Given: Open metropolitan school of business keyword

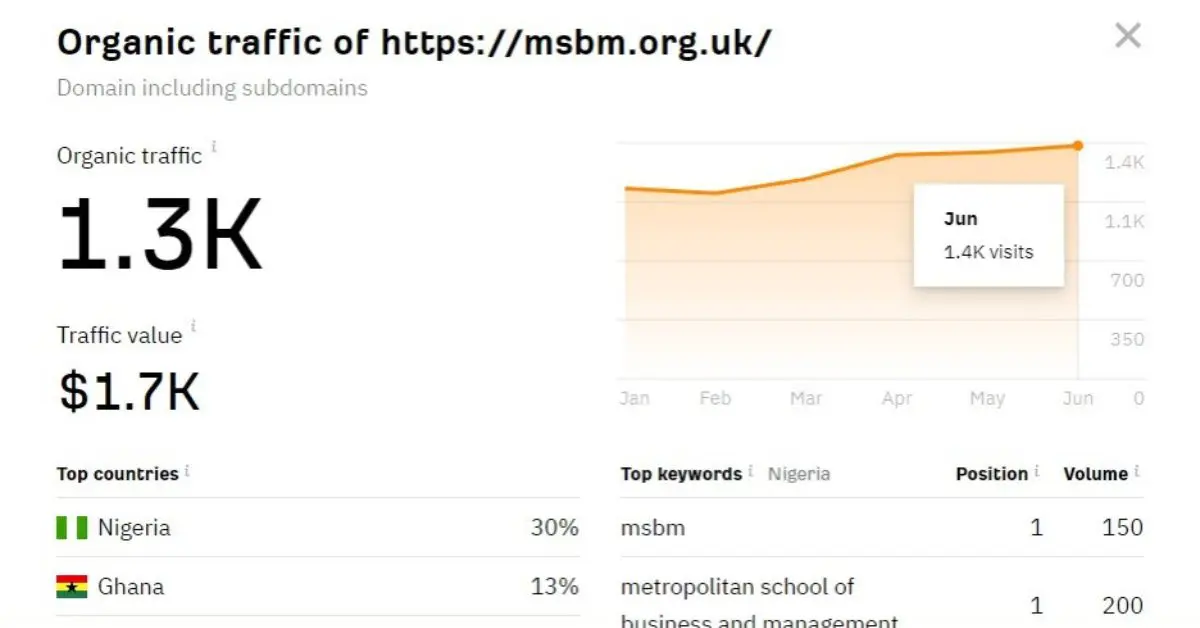Looking at the screenshot, I should (759, 605).
